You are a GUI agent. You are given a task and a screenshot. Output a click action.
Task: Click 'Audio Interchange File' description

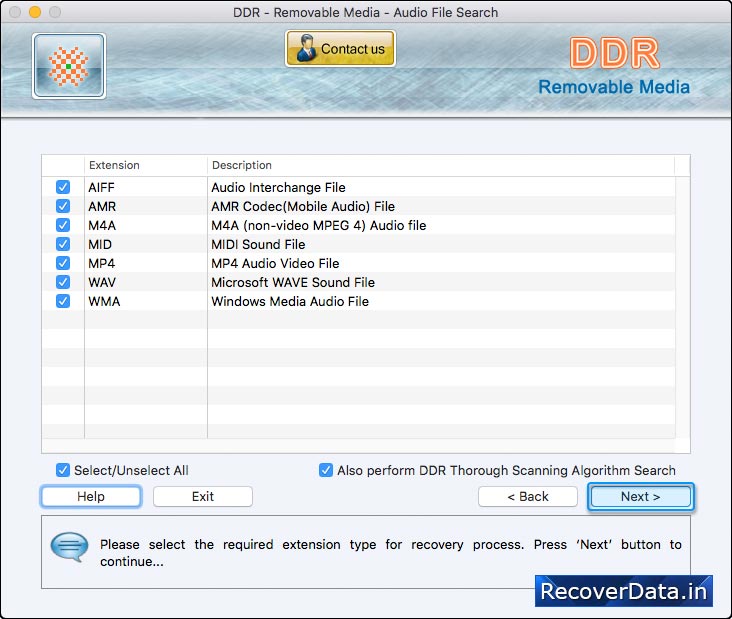278,187
